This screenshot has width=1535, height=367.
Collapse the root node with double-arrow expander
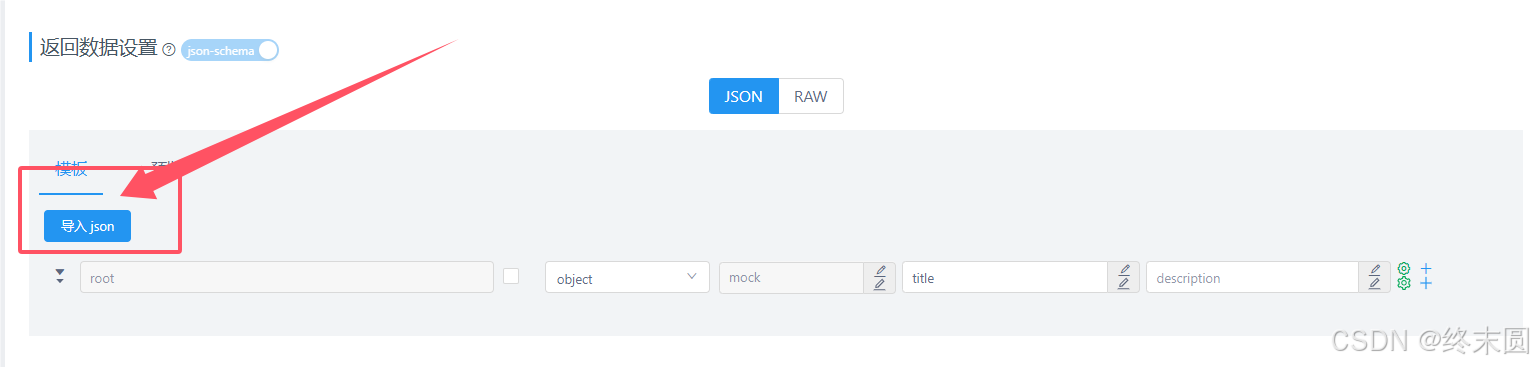(60, 276)
